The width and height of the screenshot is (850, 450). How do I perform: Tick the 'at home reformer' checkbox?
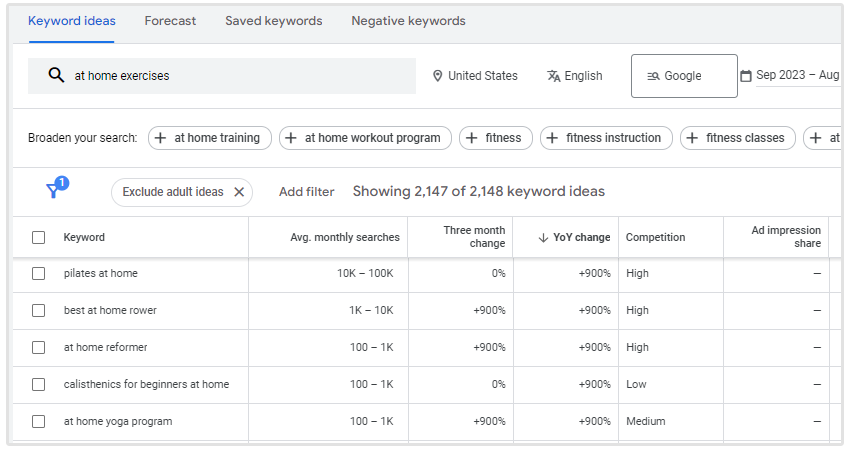[x=39, y=347]
